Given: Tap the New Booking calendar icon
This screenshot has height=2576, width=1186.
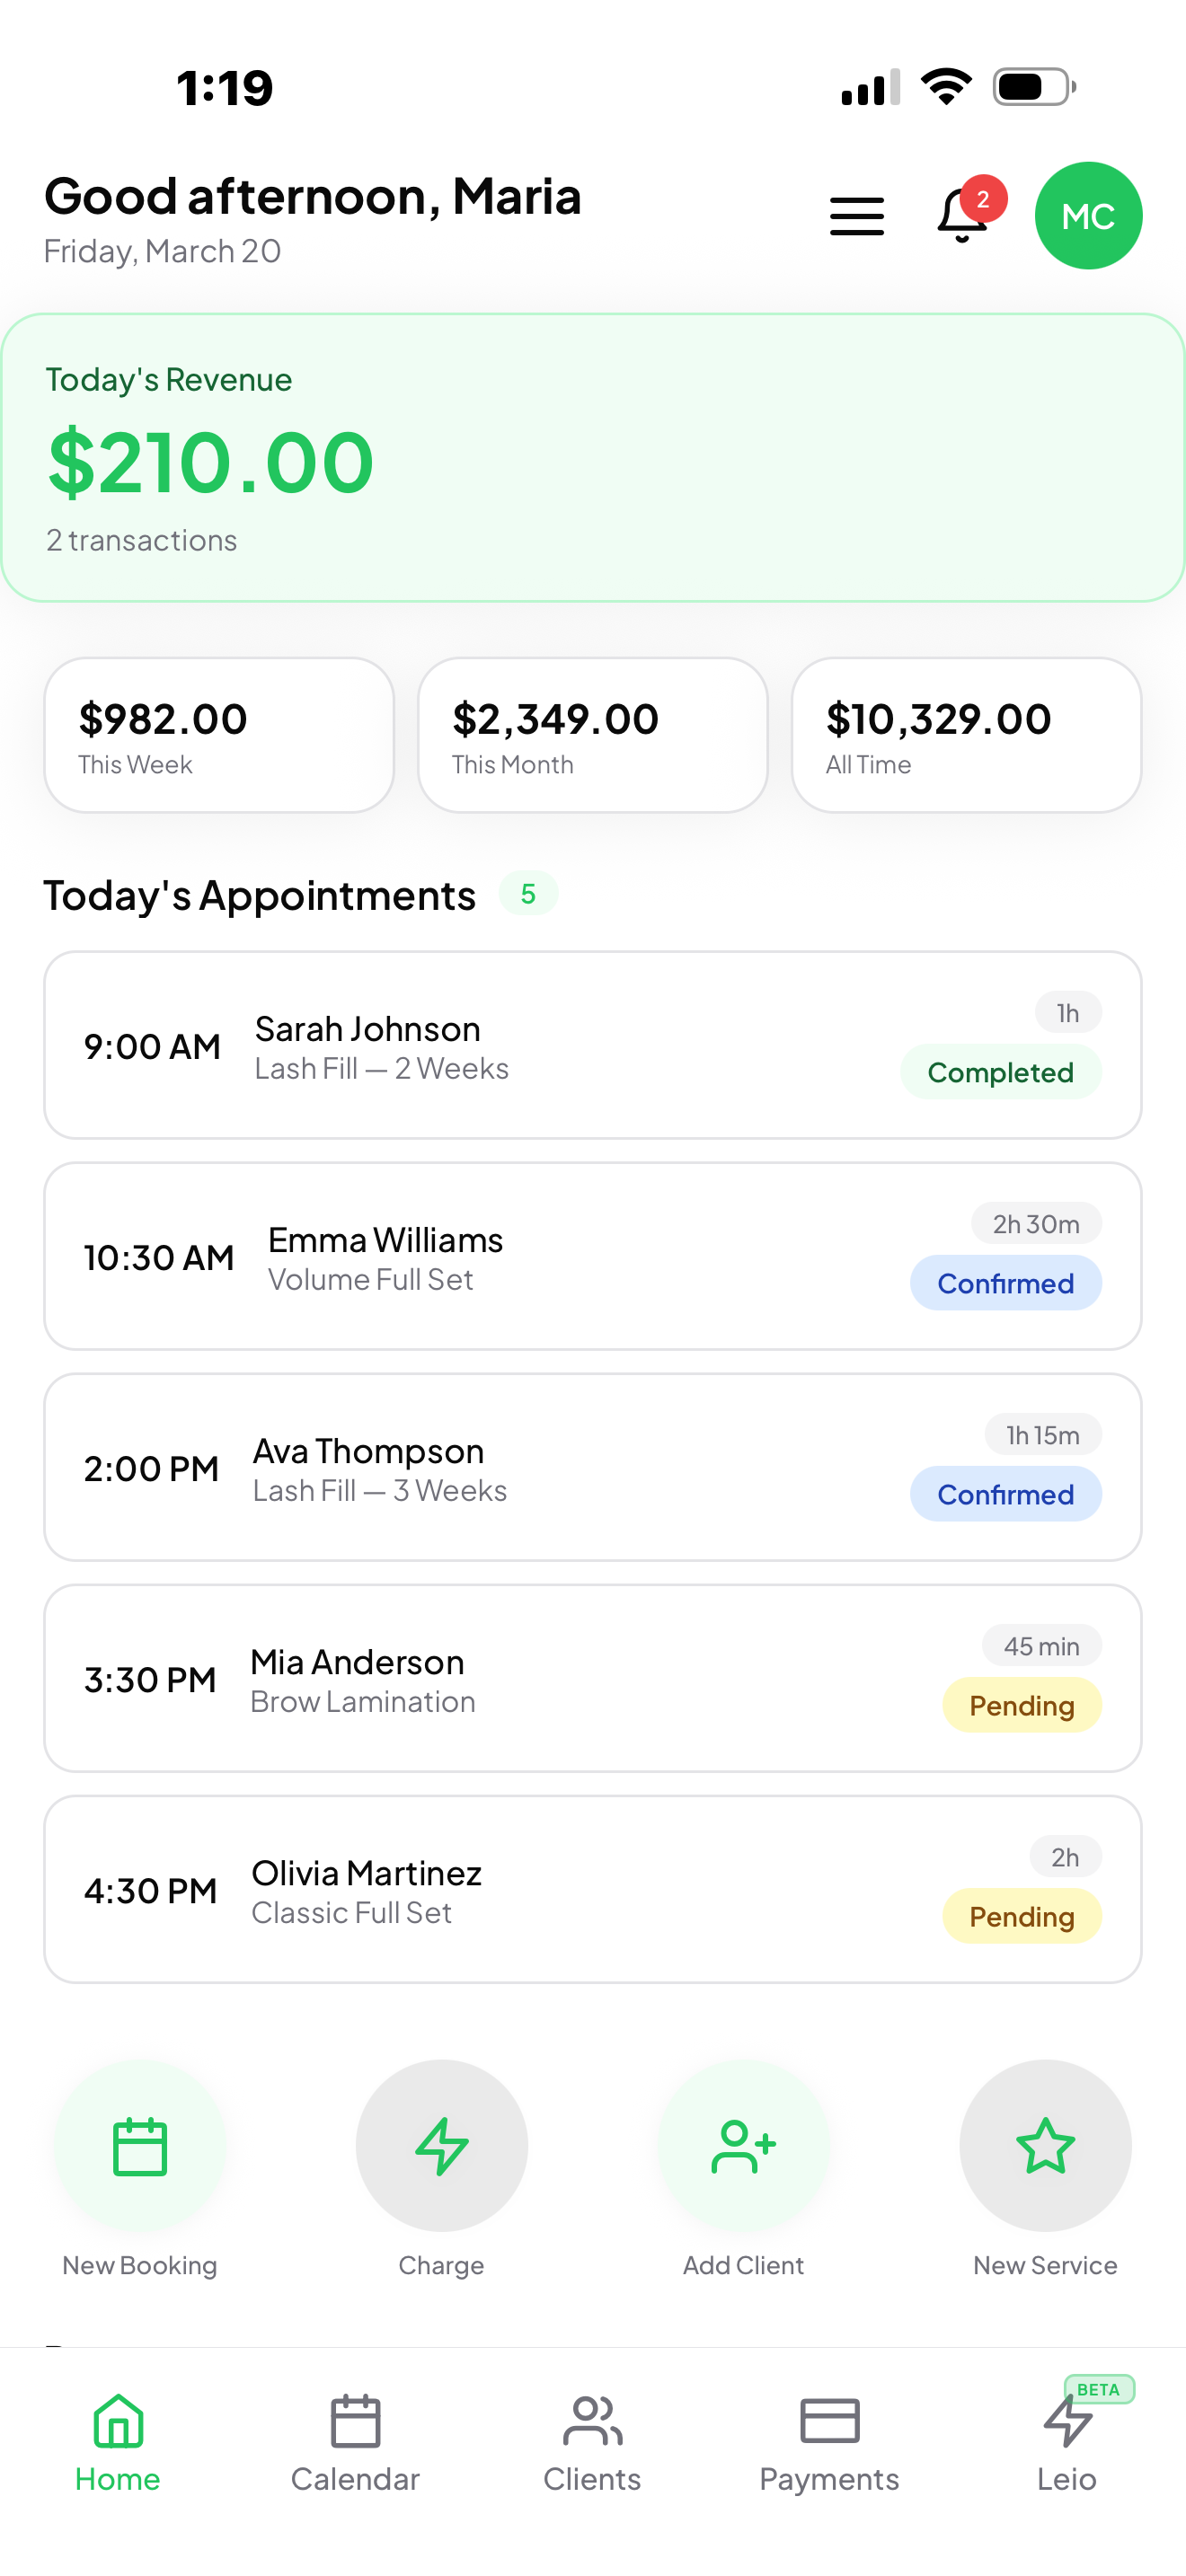Looking at the screenshot, I should 140,2146.
